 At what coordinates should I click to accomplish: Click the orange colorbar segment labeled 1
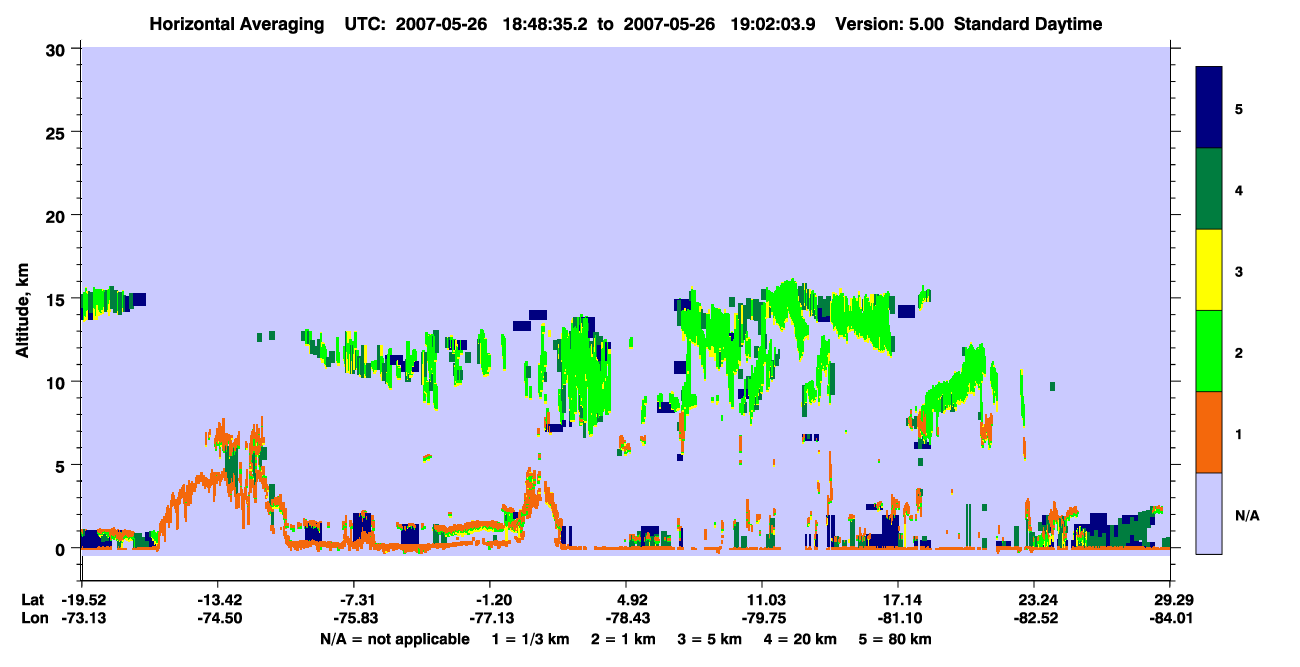(x=1209, y=431)
